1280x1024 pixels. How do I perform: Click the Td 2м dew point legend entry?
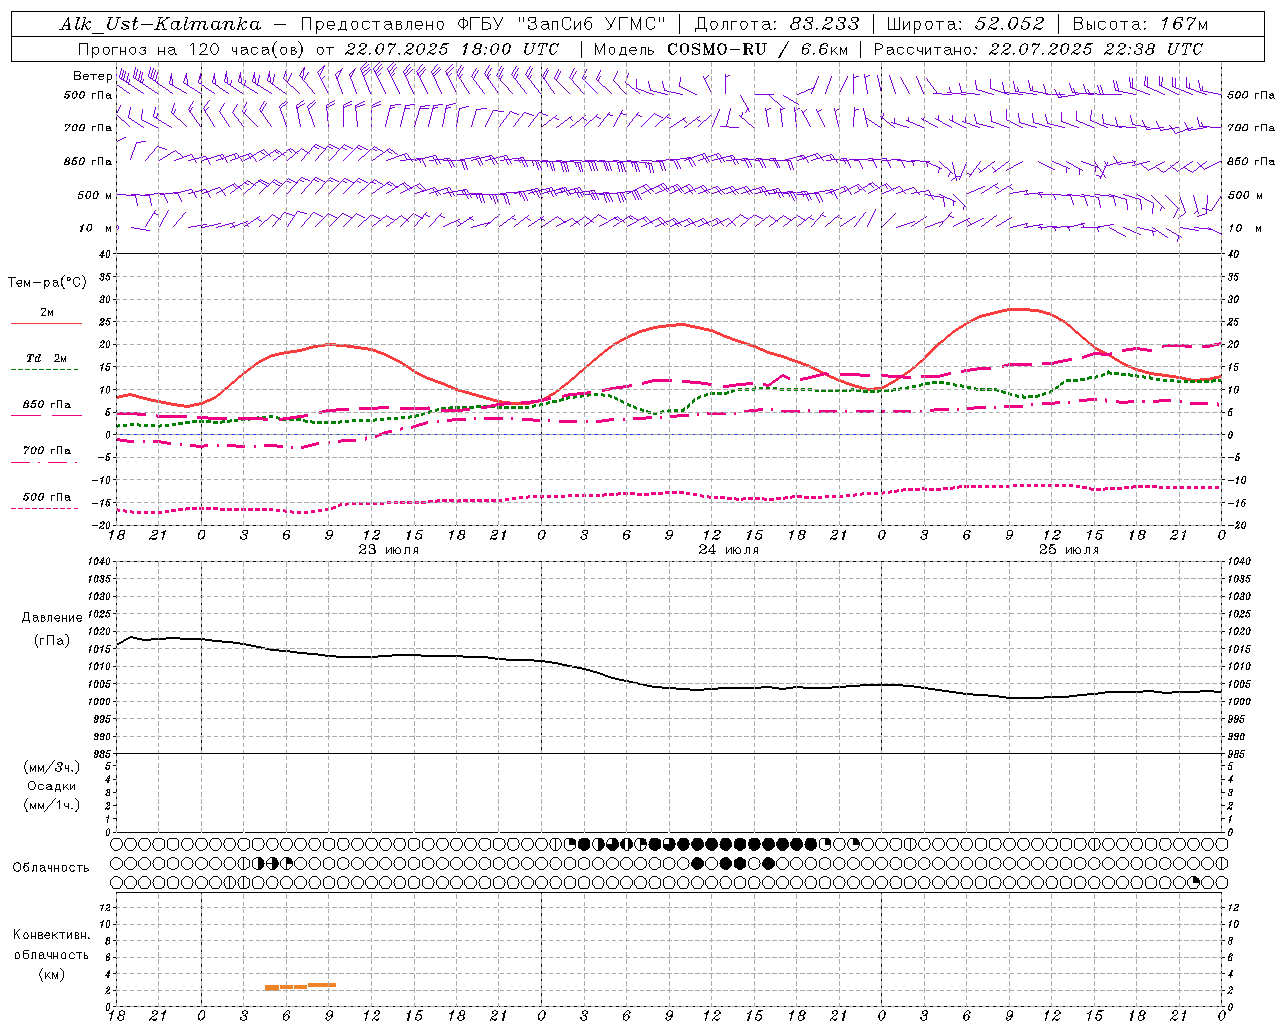point(47,357)
